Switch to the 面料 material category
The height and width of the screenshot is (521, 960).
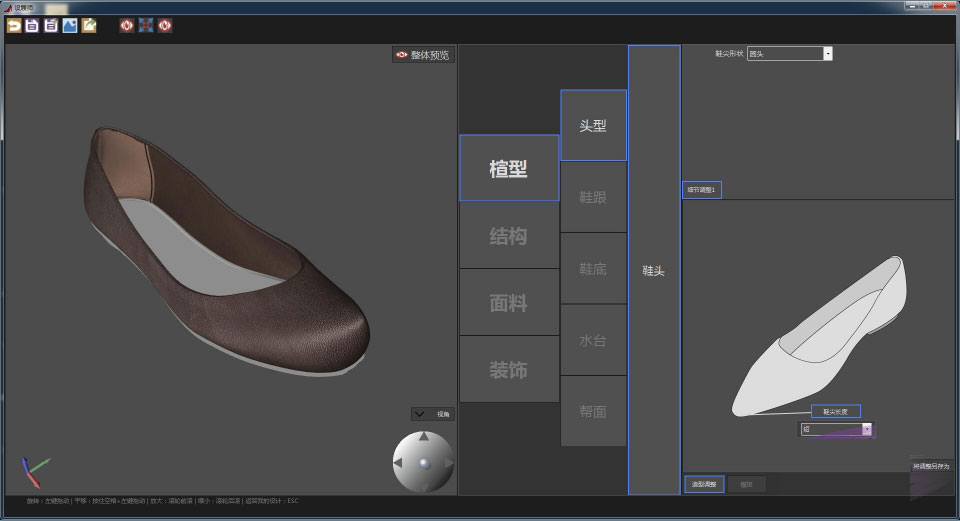coord(508,303)
